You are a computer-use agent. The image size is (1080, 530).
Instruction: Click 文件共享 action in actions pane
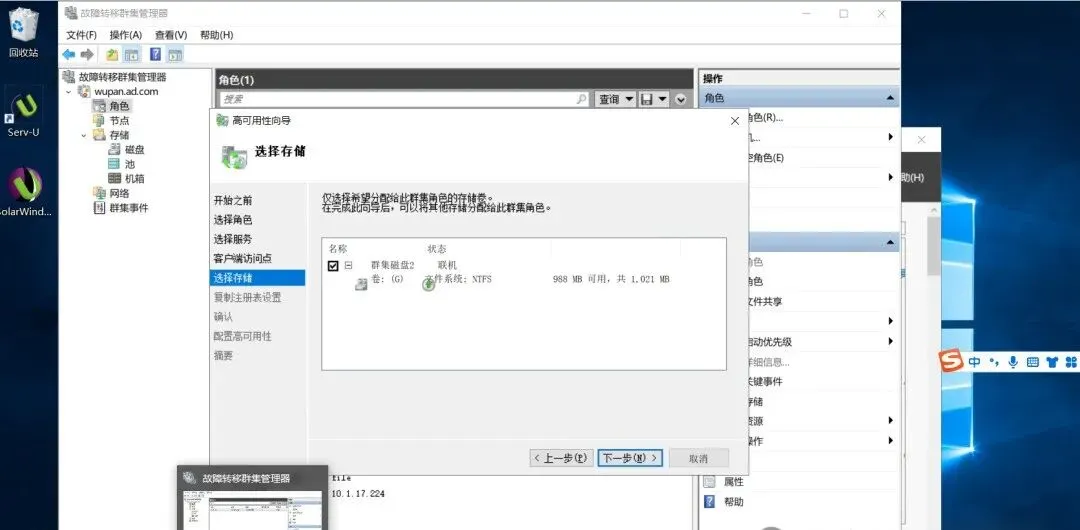[x=765, y=302]
